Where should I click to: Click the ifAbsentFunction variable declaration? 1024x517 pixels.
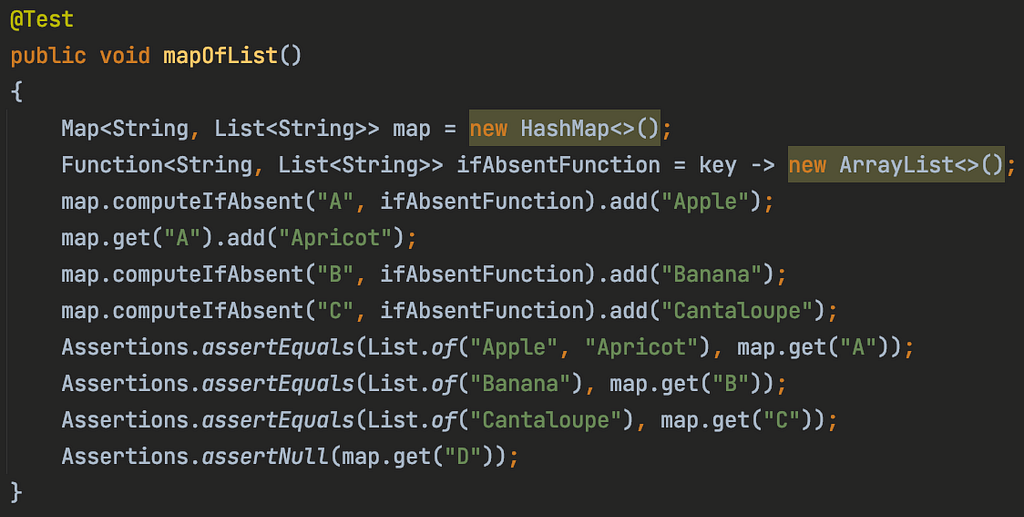tap(558, 165)
